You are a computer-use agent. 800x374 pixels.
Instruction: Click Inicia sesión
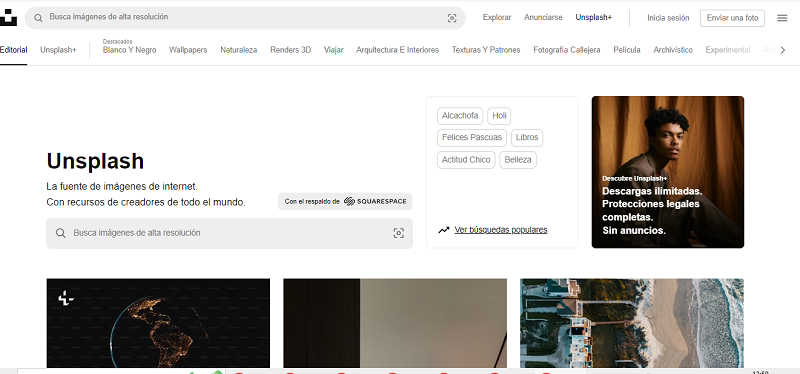[x=668, y=18]
